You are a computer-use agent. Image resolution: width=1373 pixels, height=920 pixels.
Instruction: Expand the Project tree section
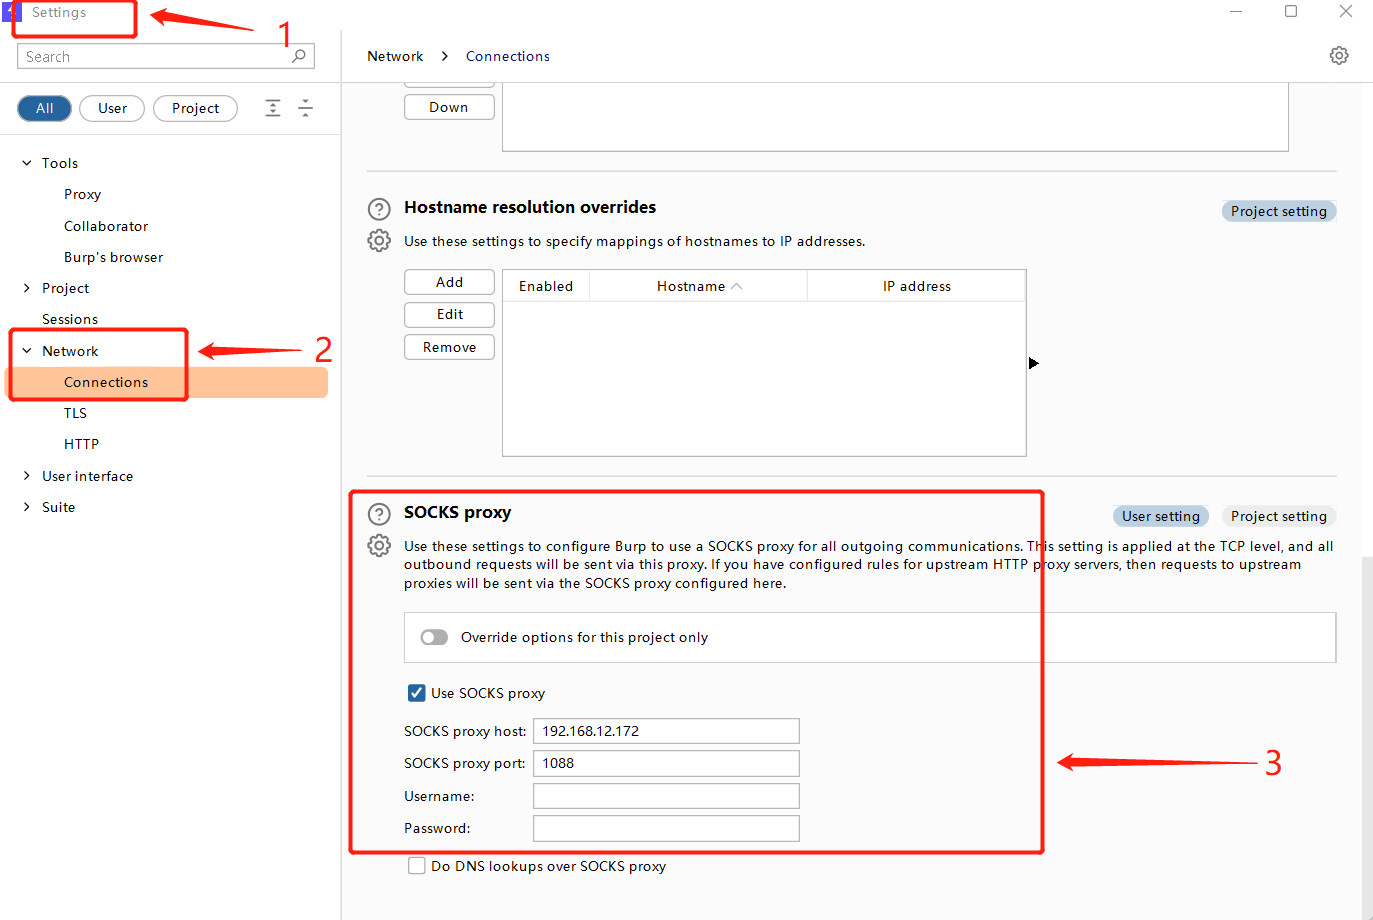click(27, 288)
